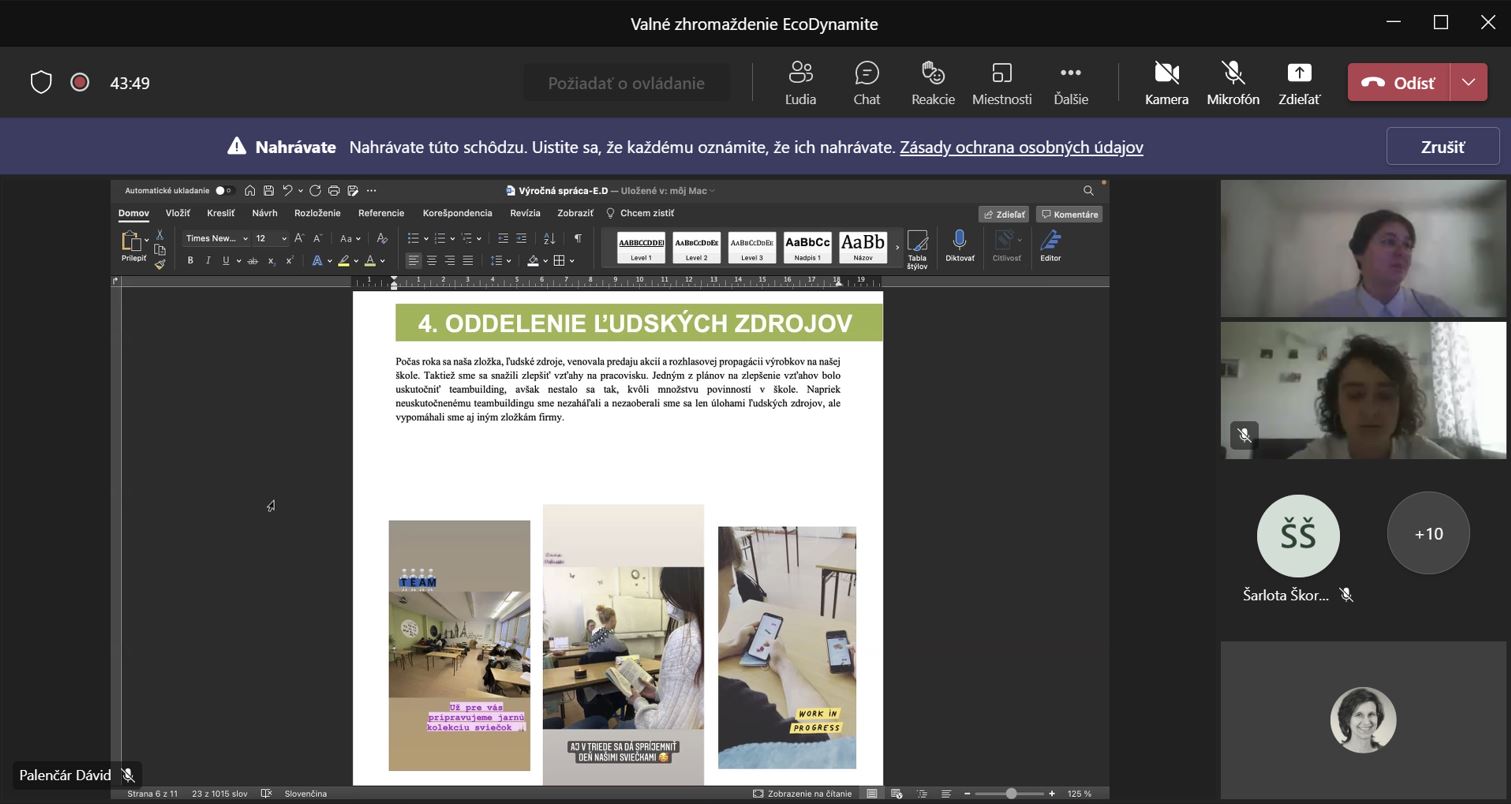Click the Home icon in Word toolbar
The image size is (1511, 804).
pos(250,190)
